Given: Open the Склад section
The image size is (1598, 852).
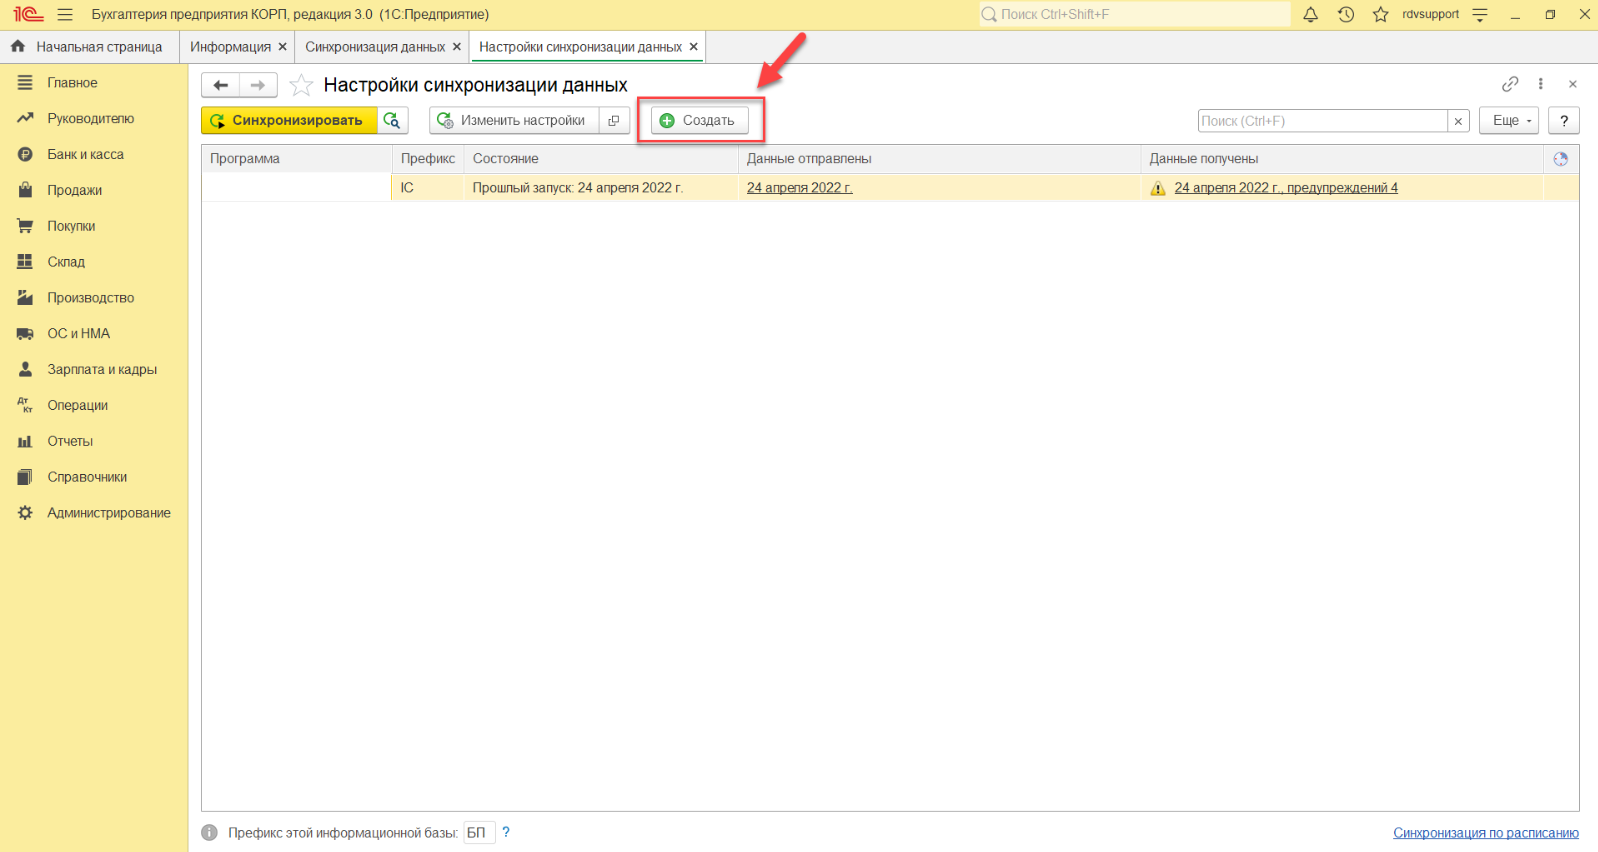Looking at the screenshot, I should tap(94, 262).
